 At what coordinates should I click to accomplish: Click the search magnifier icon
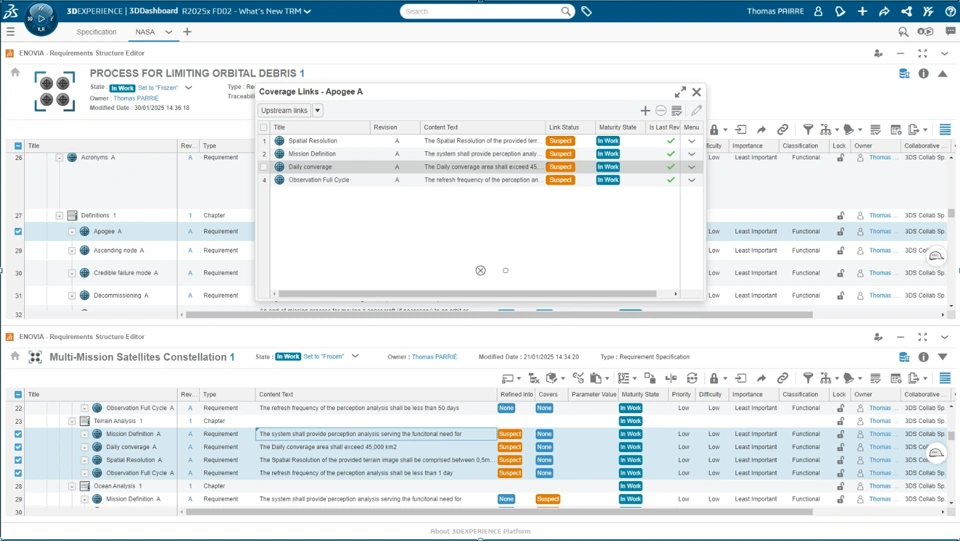click(566, 11)
